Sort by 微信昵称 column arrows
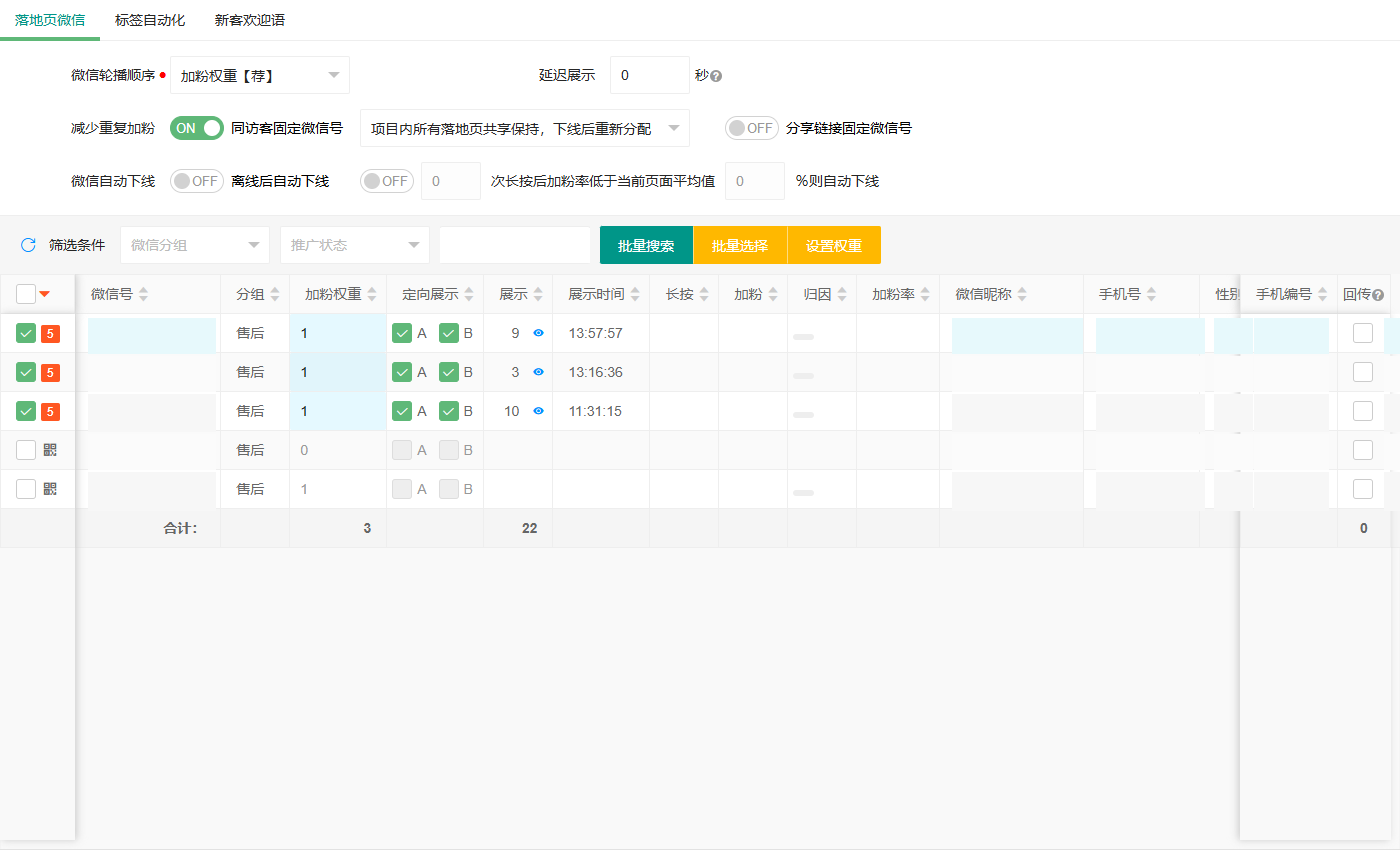The width and height of the screenshot is (1400, 850). (1022, 294)
